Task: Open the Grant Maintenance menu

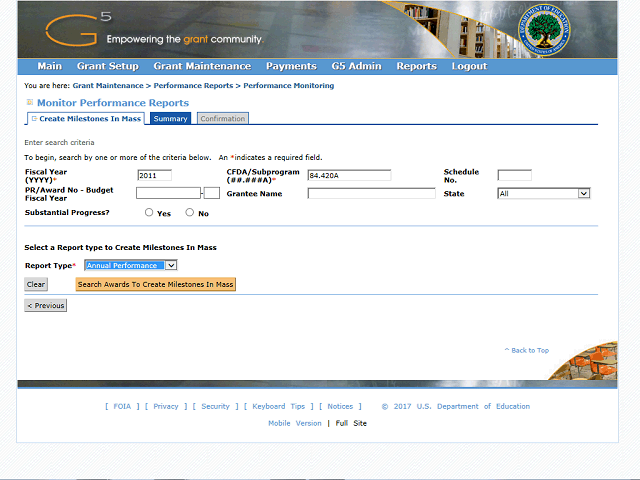Action: coord(202,66)
